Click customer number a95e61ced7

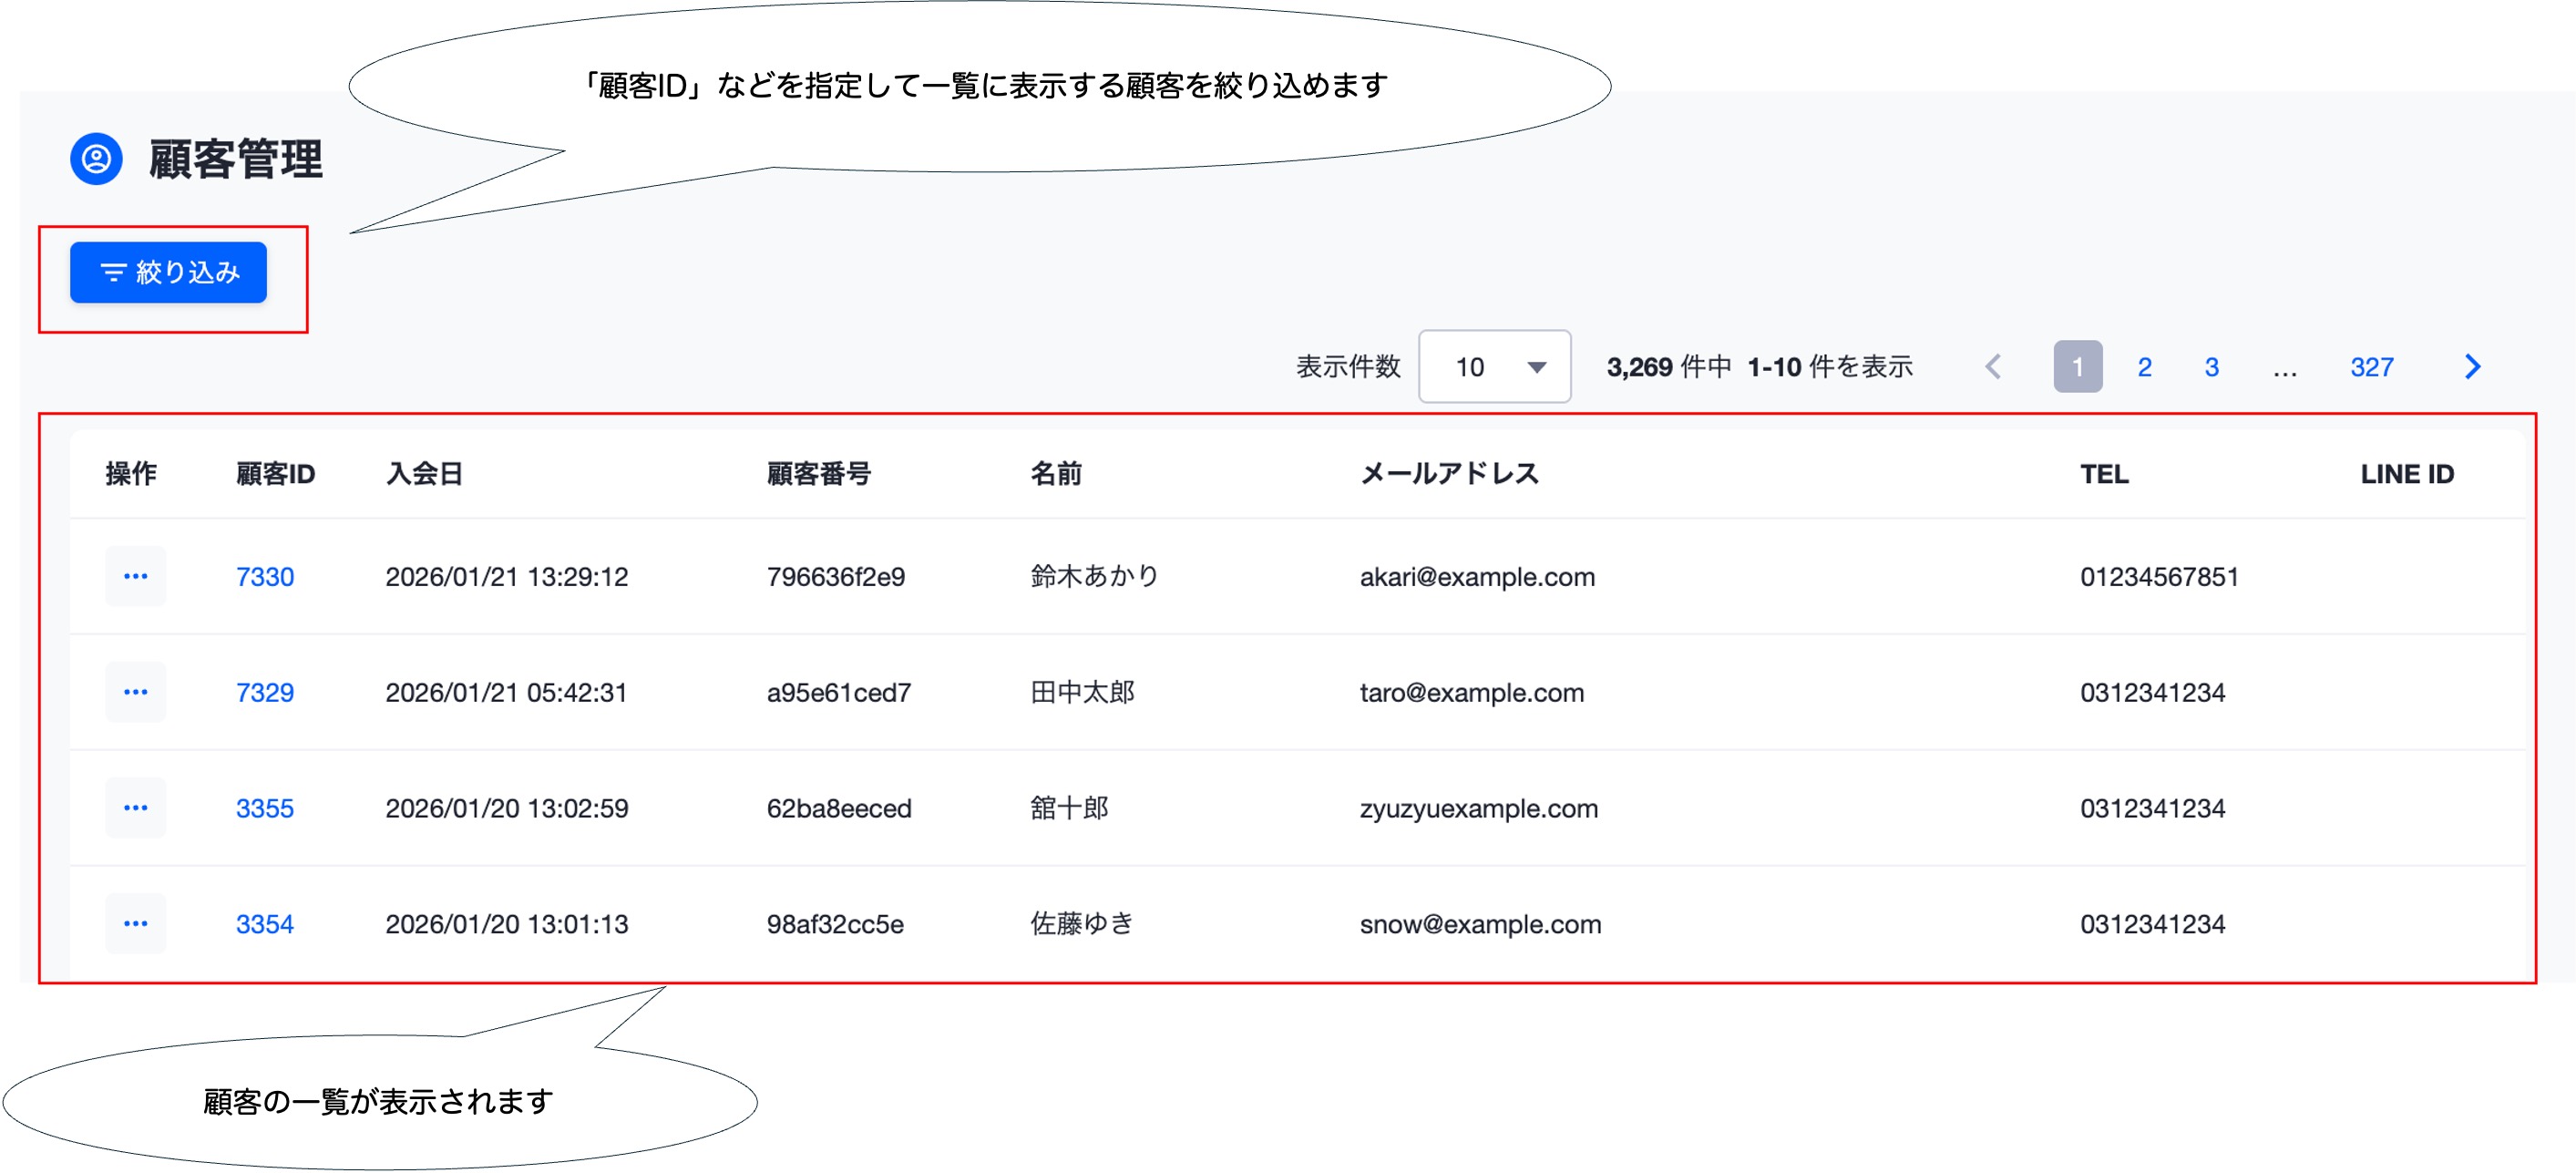click(839, 693)
